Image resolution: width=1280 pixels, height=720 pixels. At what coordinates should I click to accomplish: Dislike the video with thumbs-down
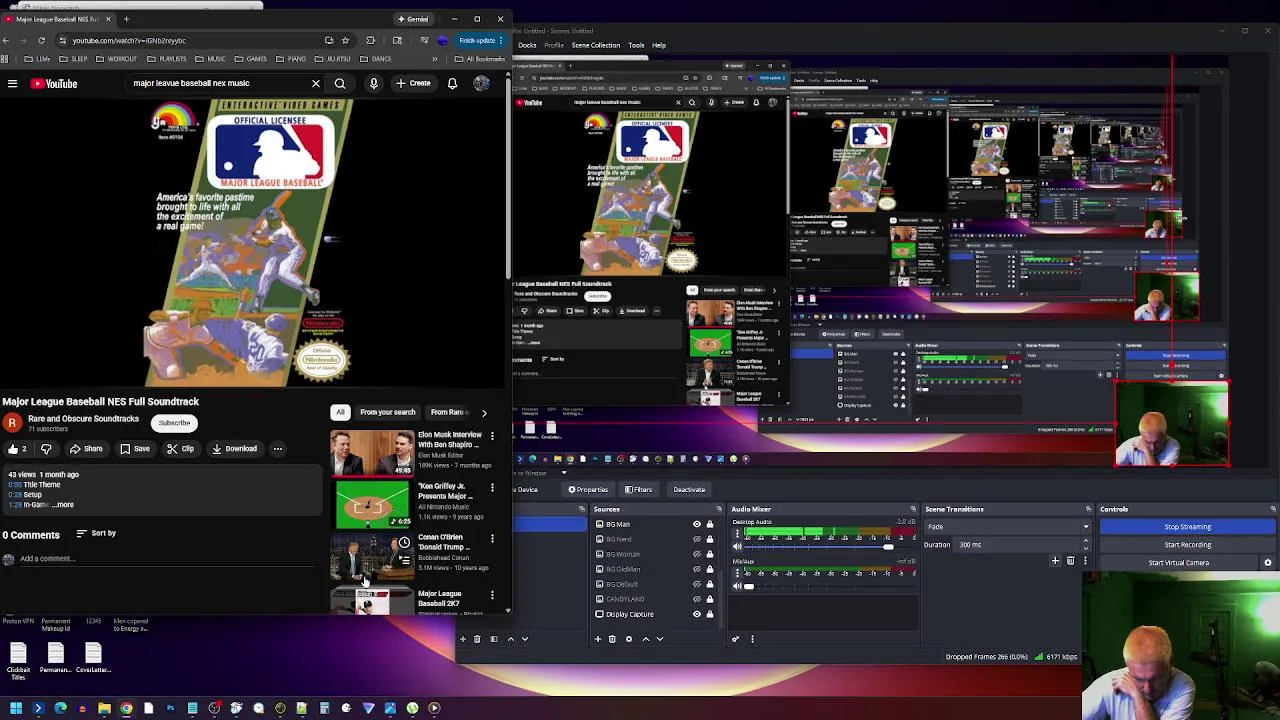click(46, 449)
